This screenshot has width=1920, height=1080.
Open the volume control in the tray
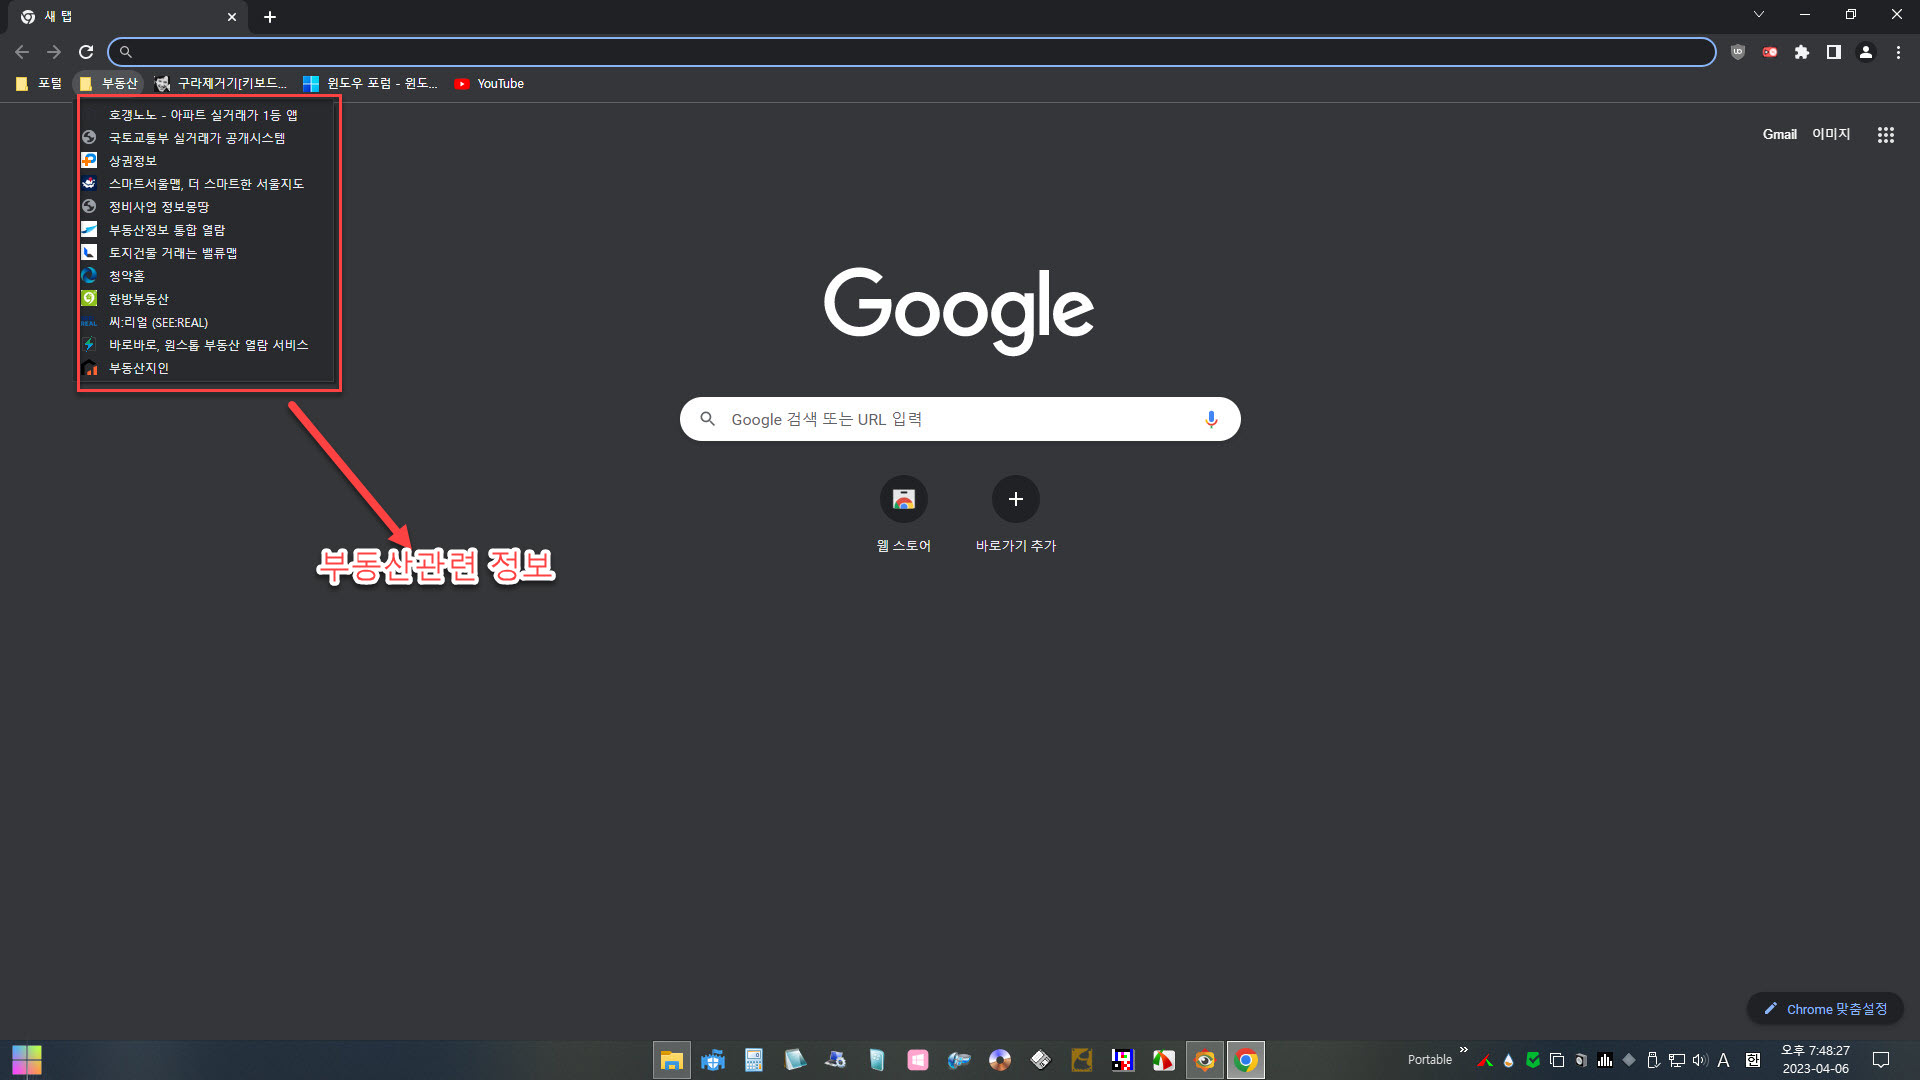(1700, 1060)
